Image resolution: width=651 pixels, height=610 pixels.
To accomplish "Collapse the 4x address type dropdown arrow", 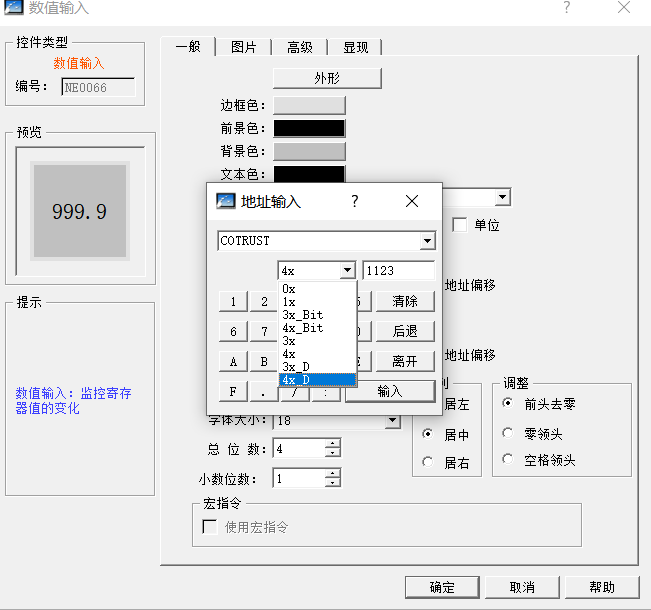I will (x=347, y=270).
